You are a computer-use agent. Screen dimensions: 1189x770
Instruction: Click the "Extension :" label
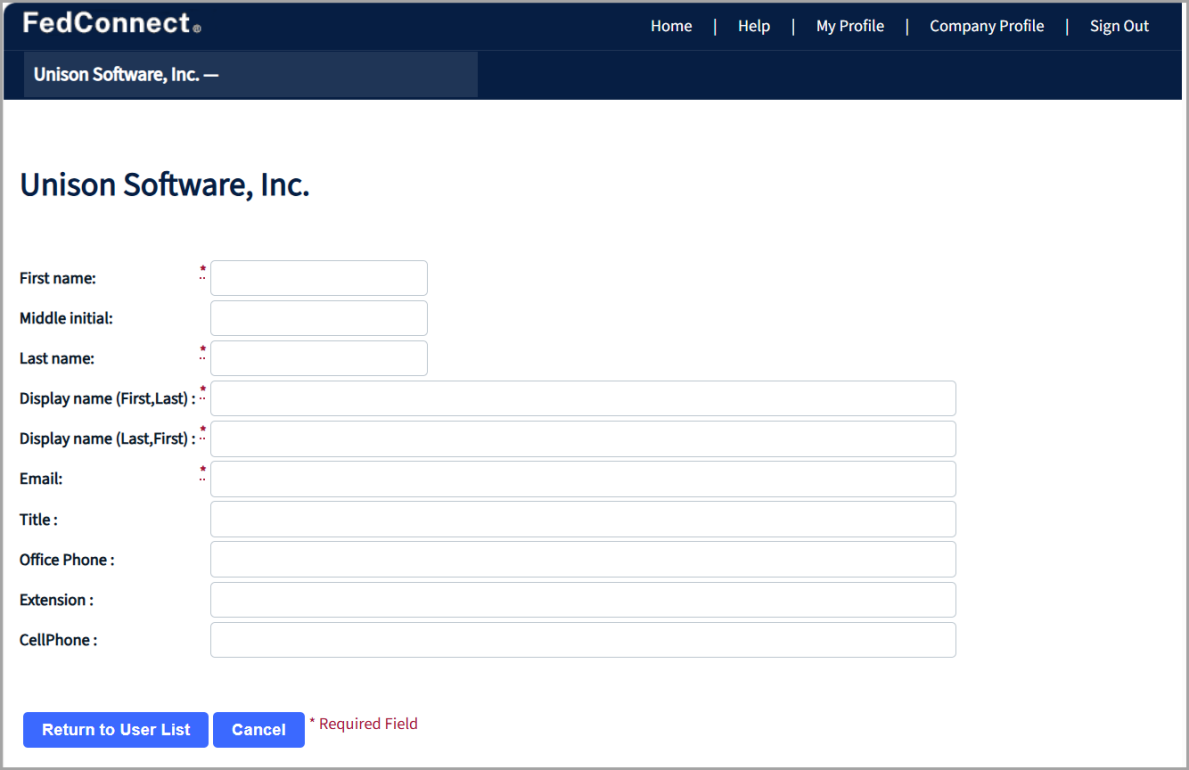pos(56,600)
